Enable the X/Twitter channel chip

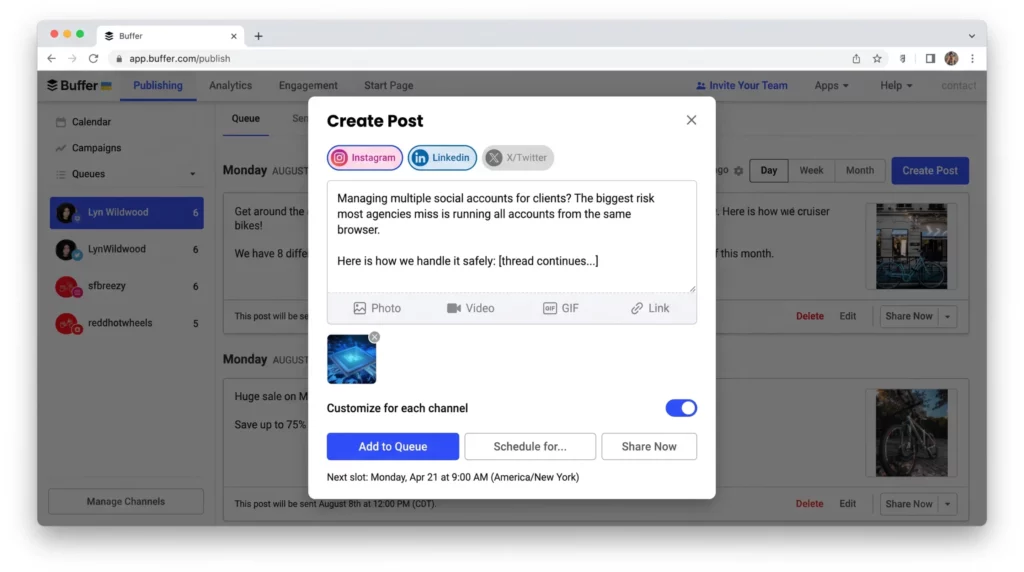click(x=517, y=157)
